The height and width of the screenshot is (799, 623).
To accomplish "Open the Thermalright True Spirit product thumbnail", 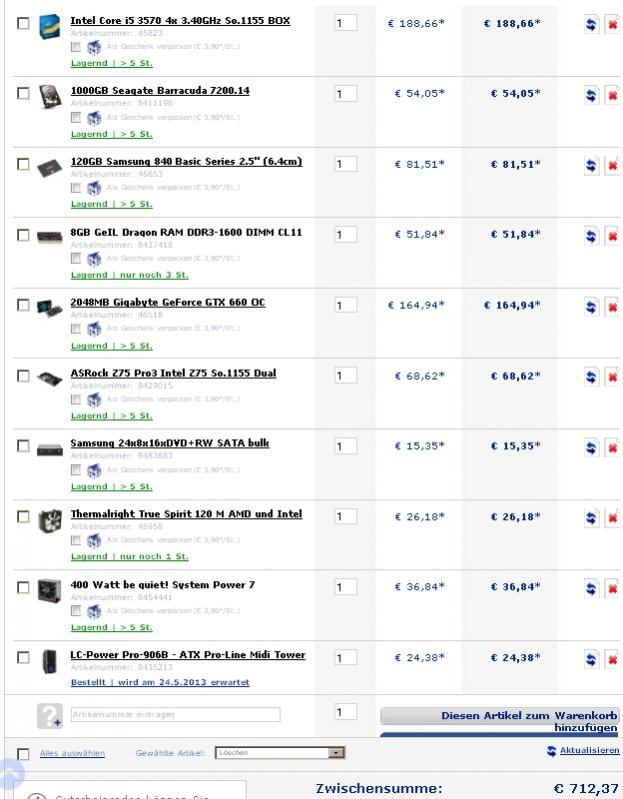I will click(50, 521).
